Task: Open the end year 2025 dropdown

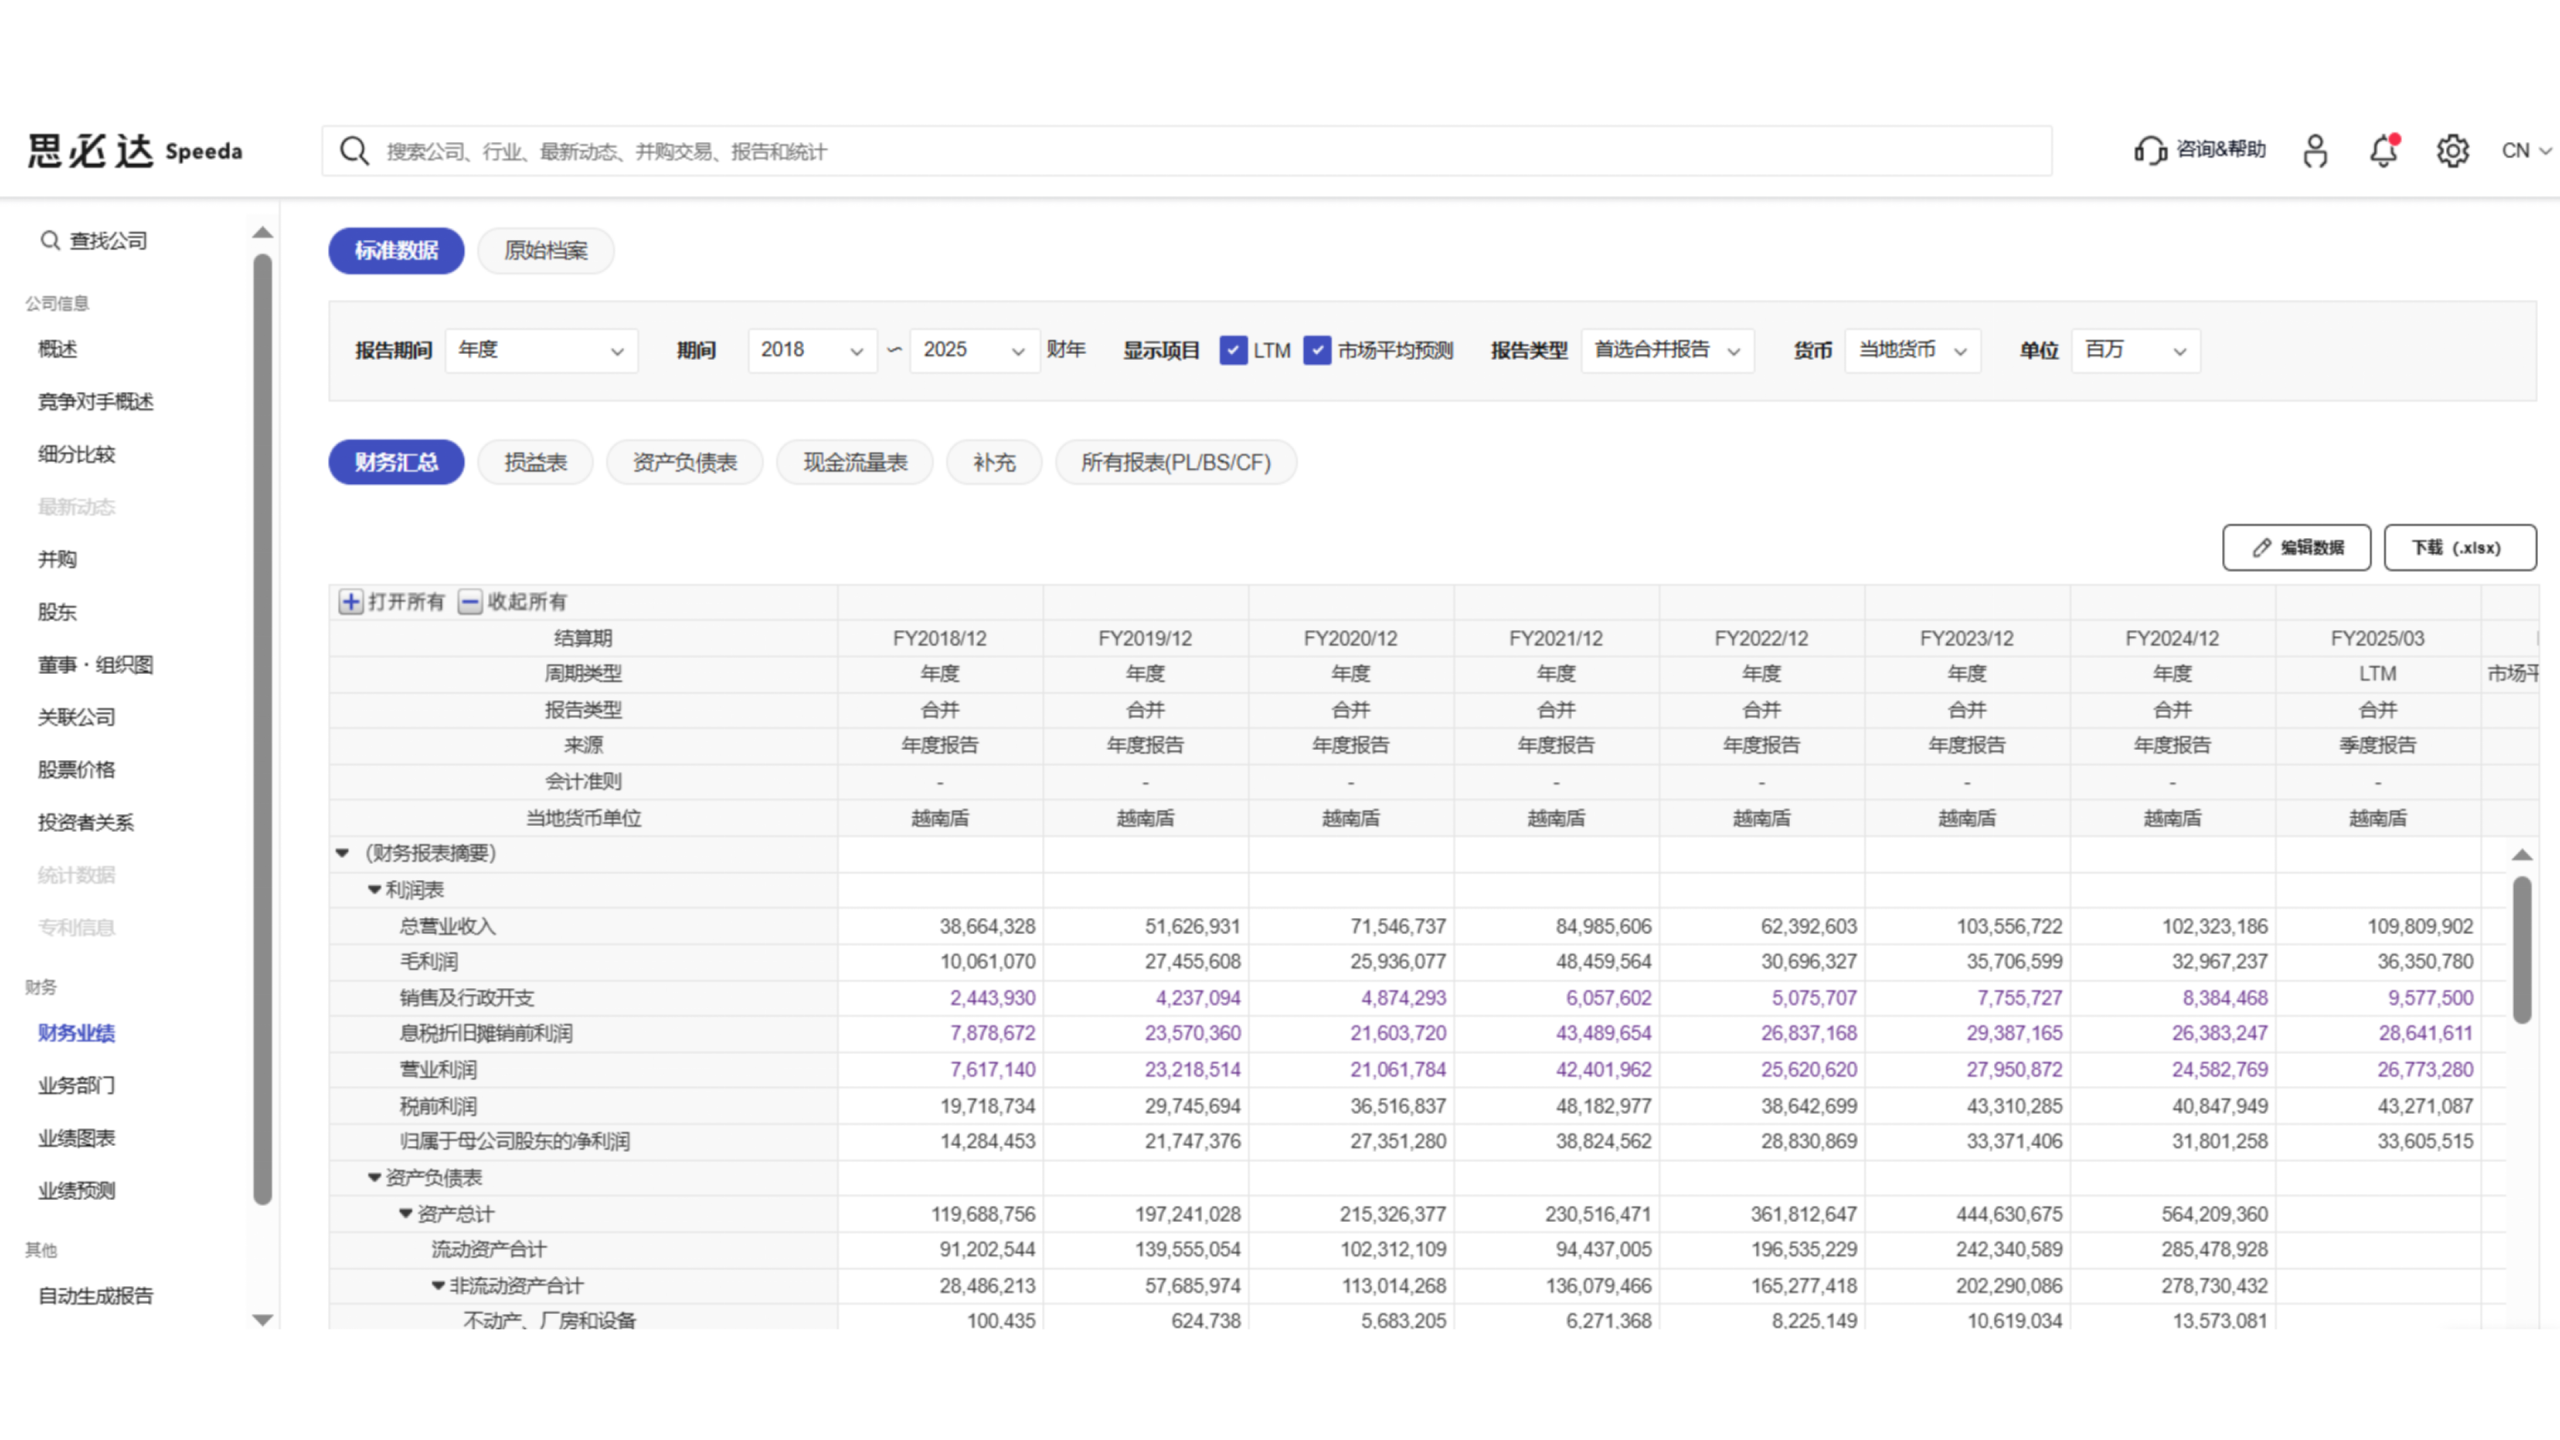Action: coord(974,350)
